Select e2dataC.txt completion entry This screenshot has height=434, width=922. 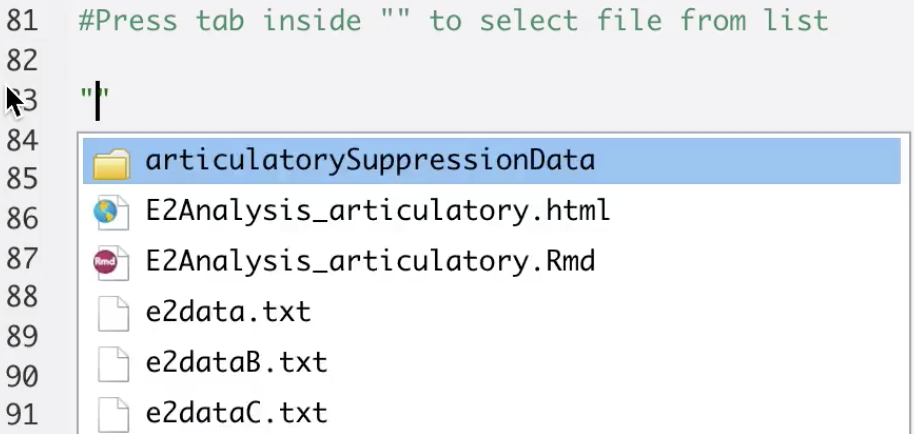point(492,413)
